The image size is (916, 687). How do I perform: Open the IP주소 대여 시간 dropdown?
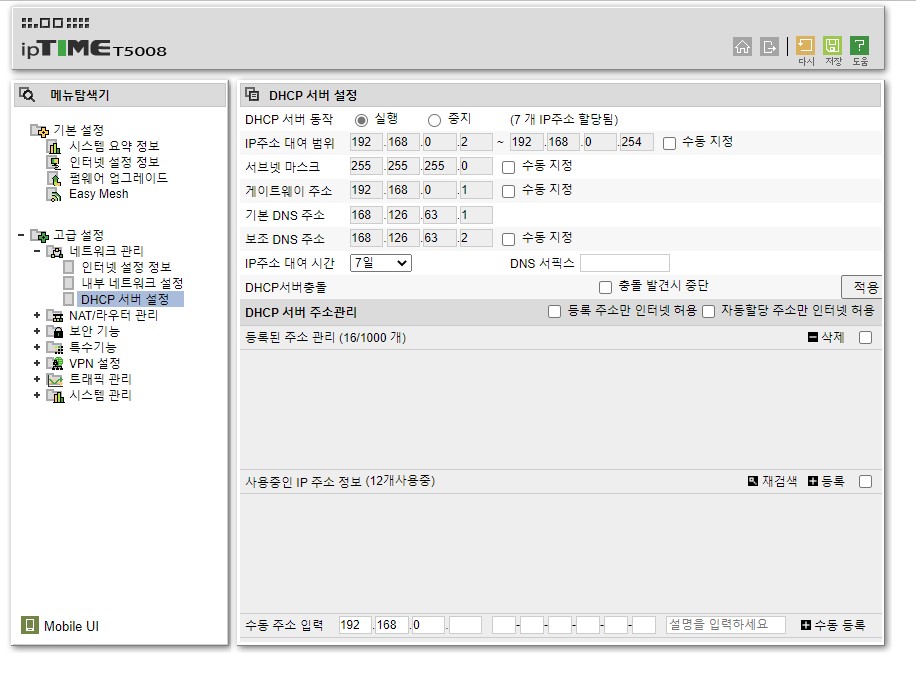[380, 263]
